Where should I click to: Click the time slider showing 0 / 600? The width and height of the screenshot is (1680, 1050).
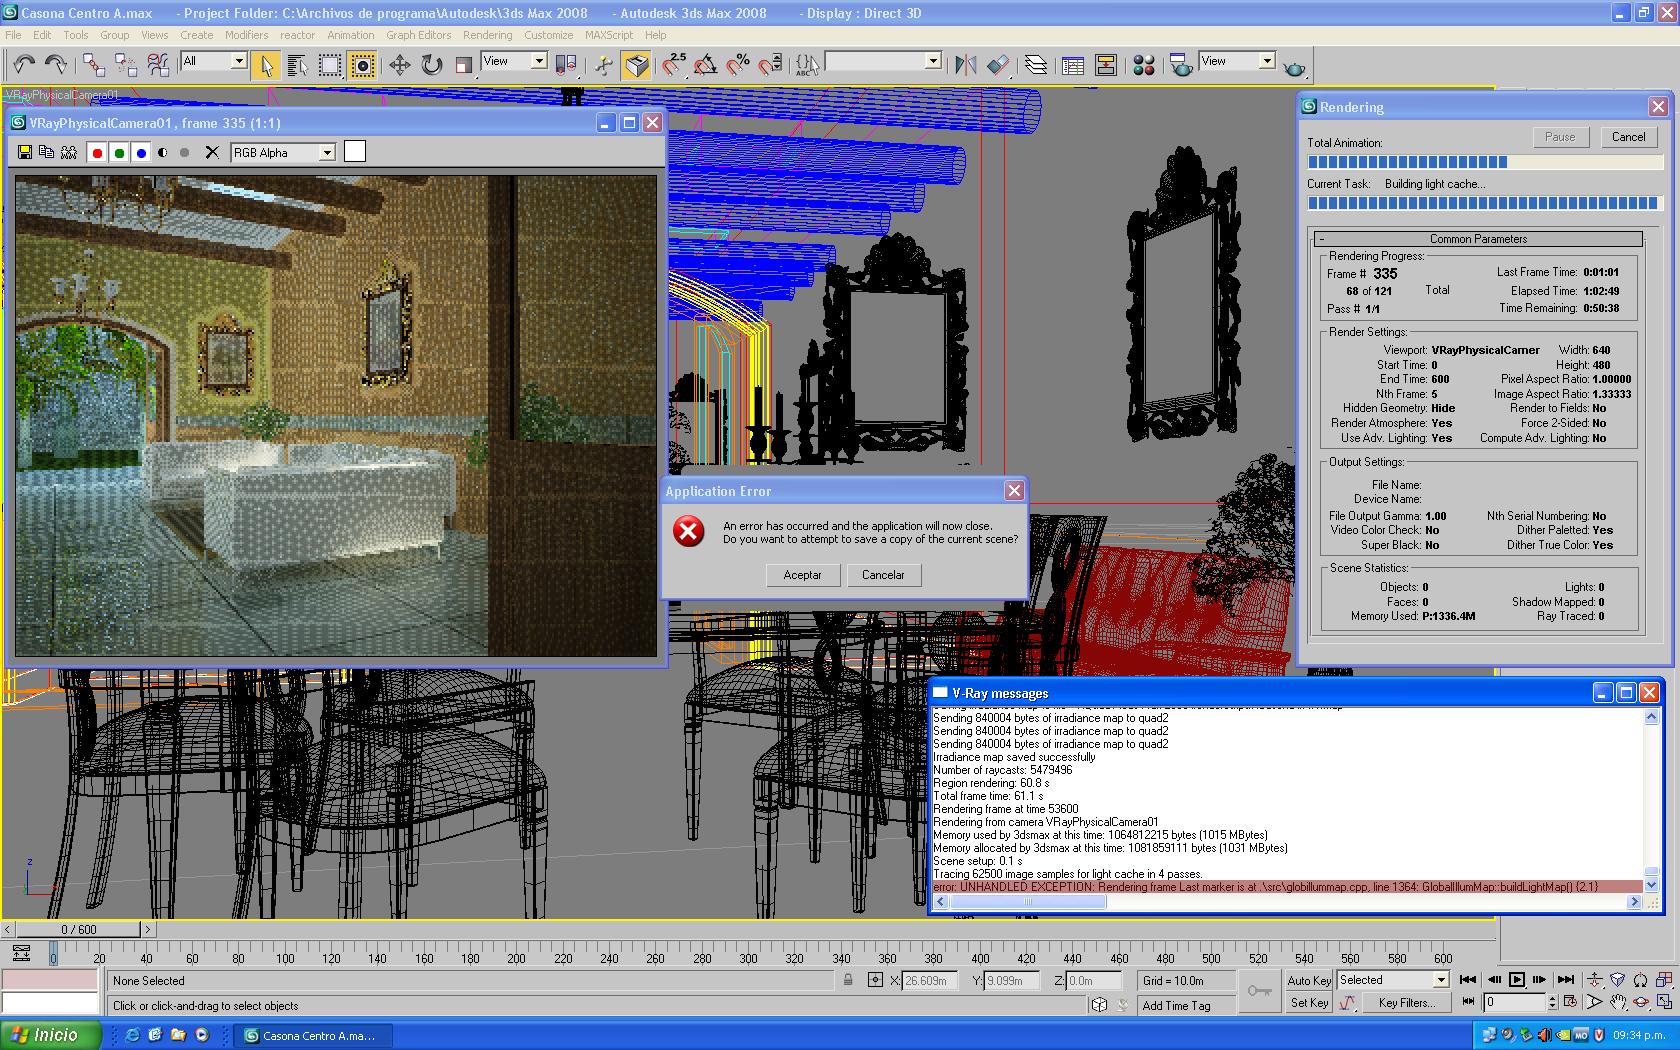[79, 929]
